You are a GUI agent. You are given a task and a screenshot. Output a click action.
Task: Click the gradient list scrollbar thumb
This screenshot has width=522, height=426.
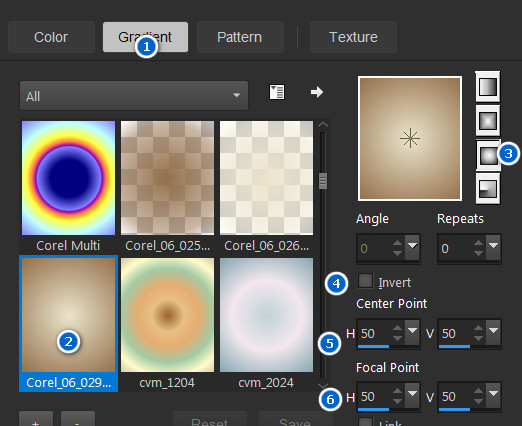click(323, 181)
